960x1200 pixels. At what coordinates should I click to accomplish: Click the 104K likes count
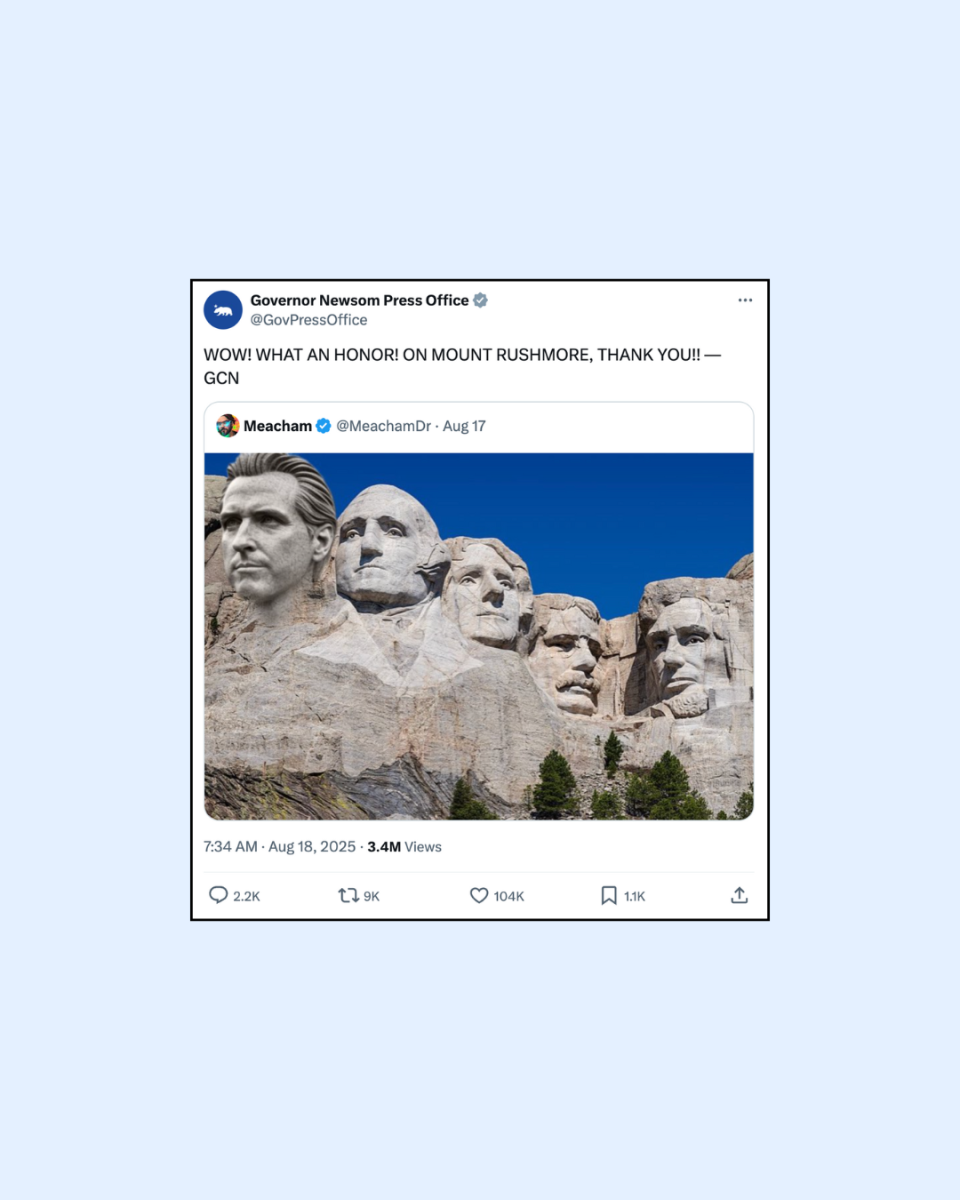click(x=509, y=897)
